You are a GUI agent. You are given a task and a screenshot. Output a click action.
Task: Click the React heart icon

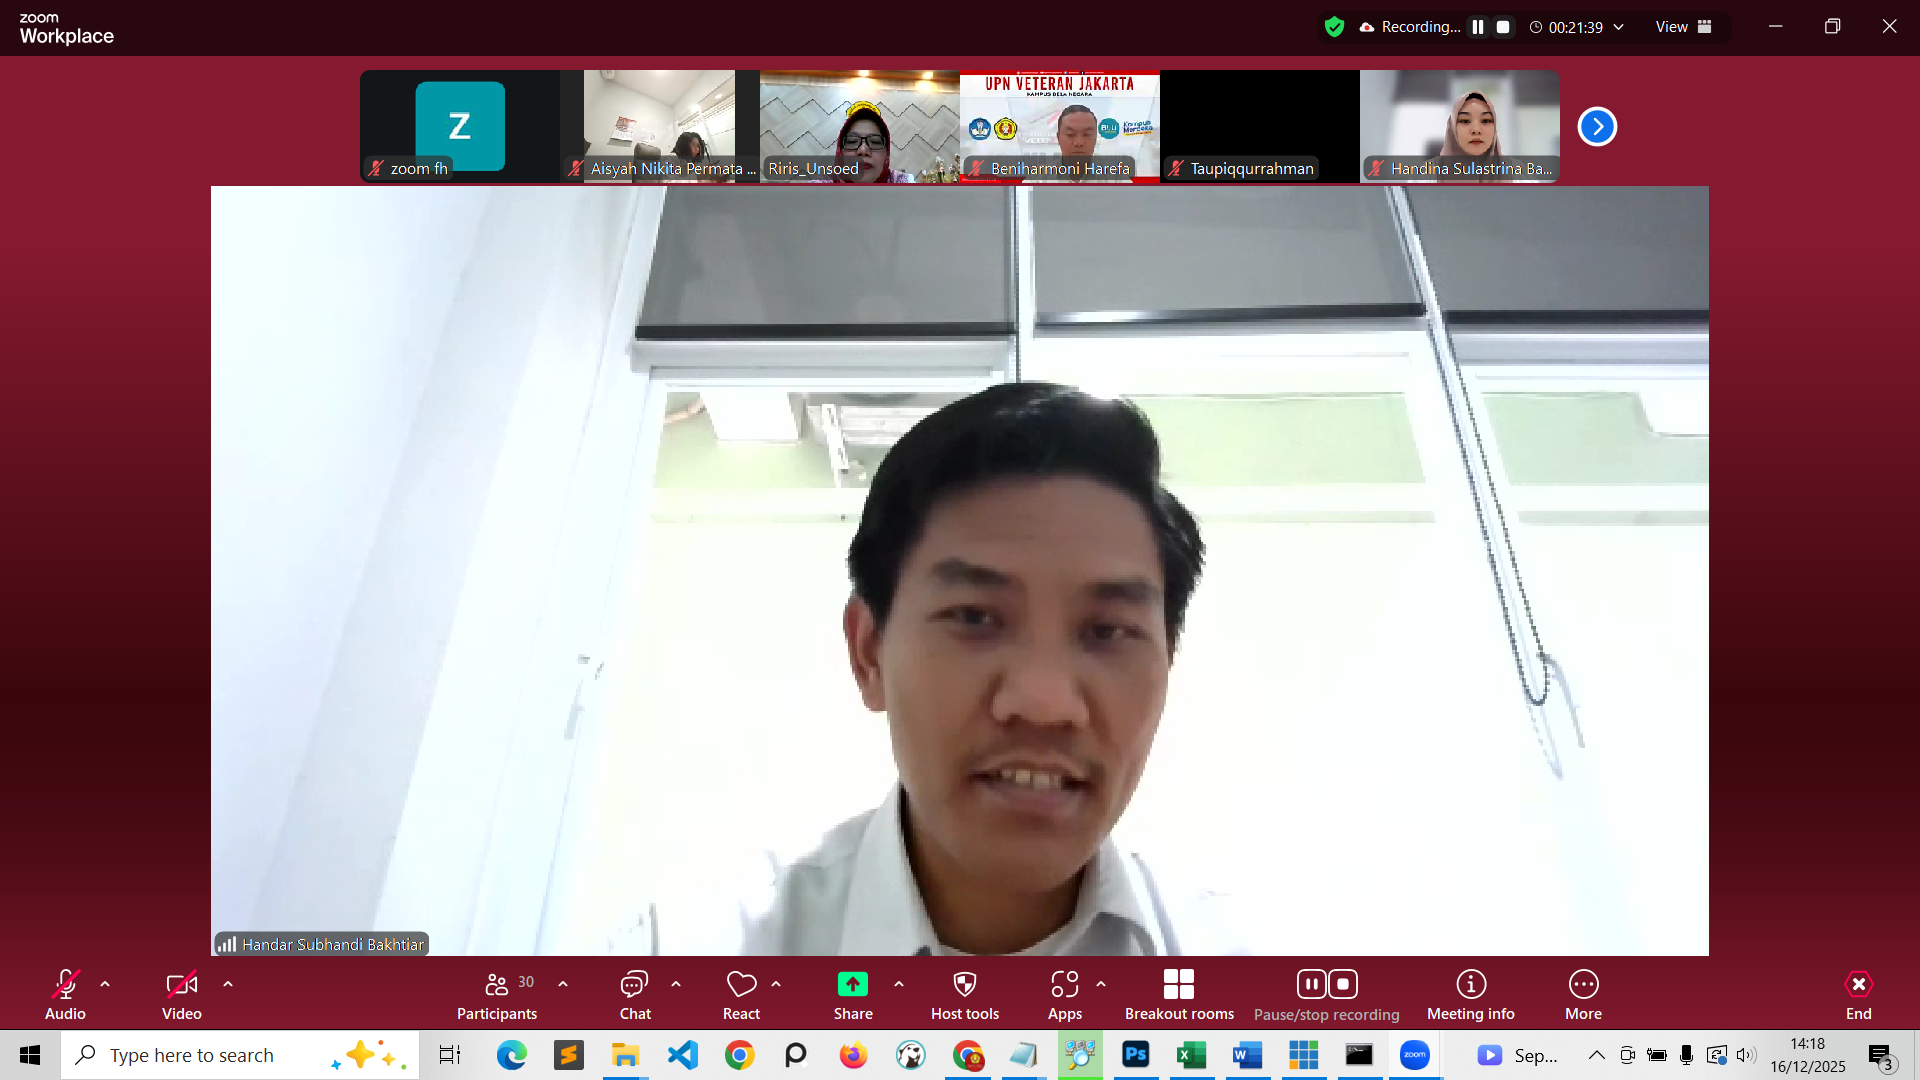741,985
